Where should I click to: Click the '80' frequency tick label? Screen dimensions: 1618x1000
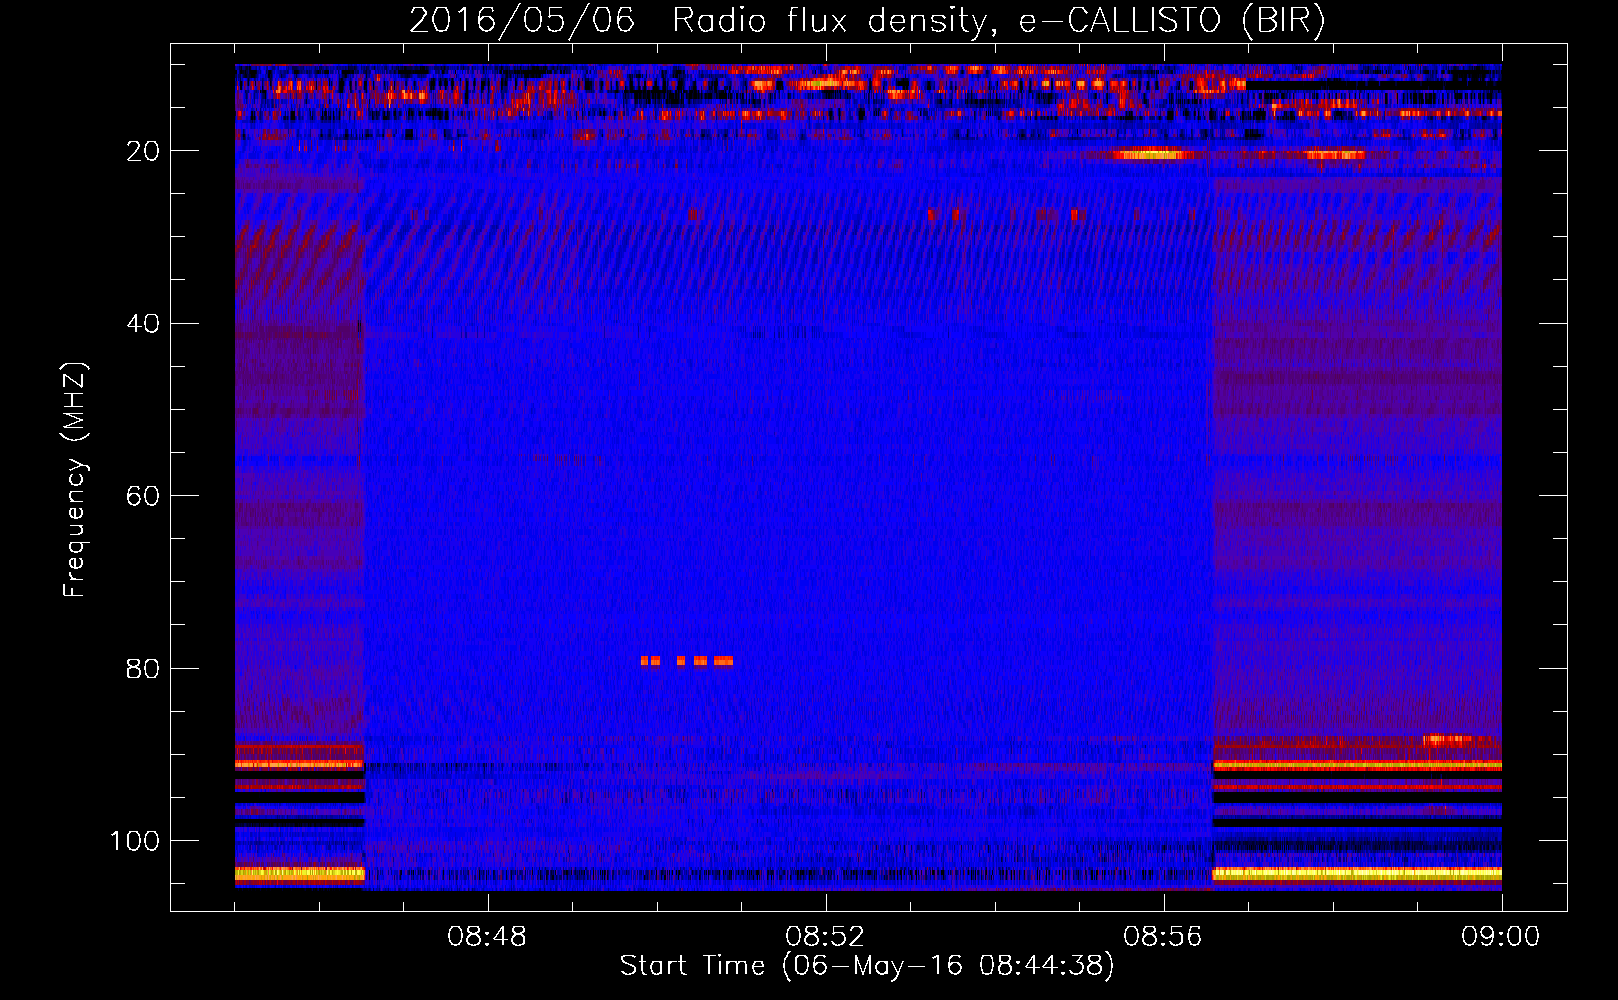tap(143, 668)
